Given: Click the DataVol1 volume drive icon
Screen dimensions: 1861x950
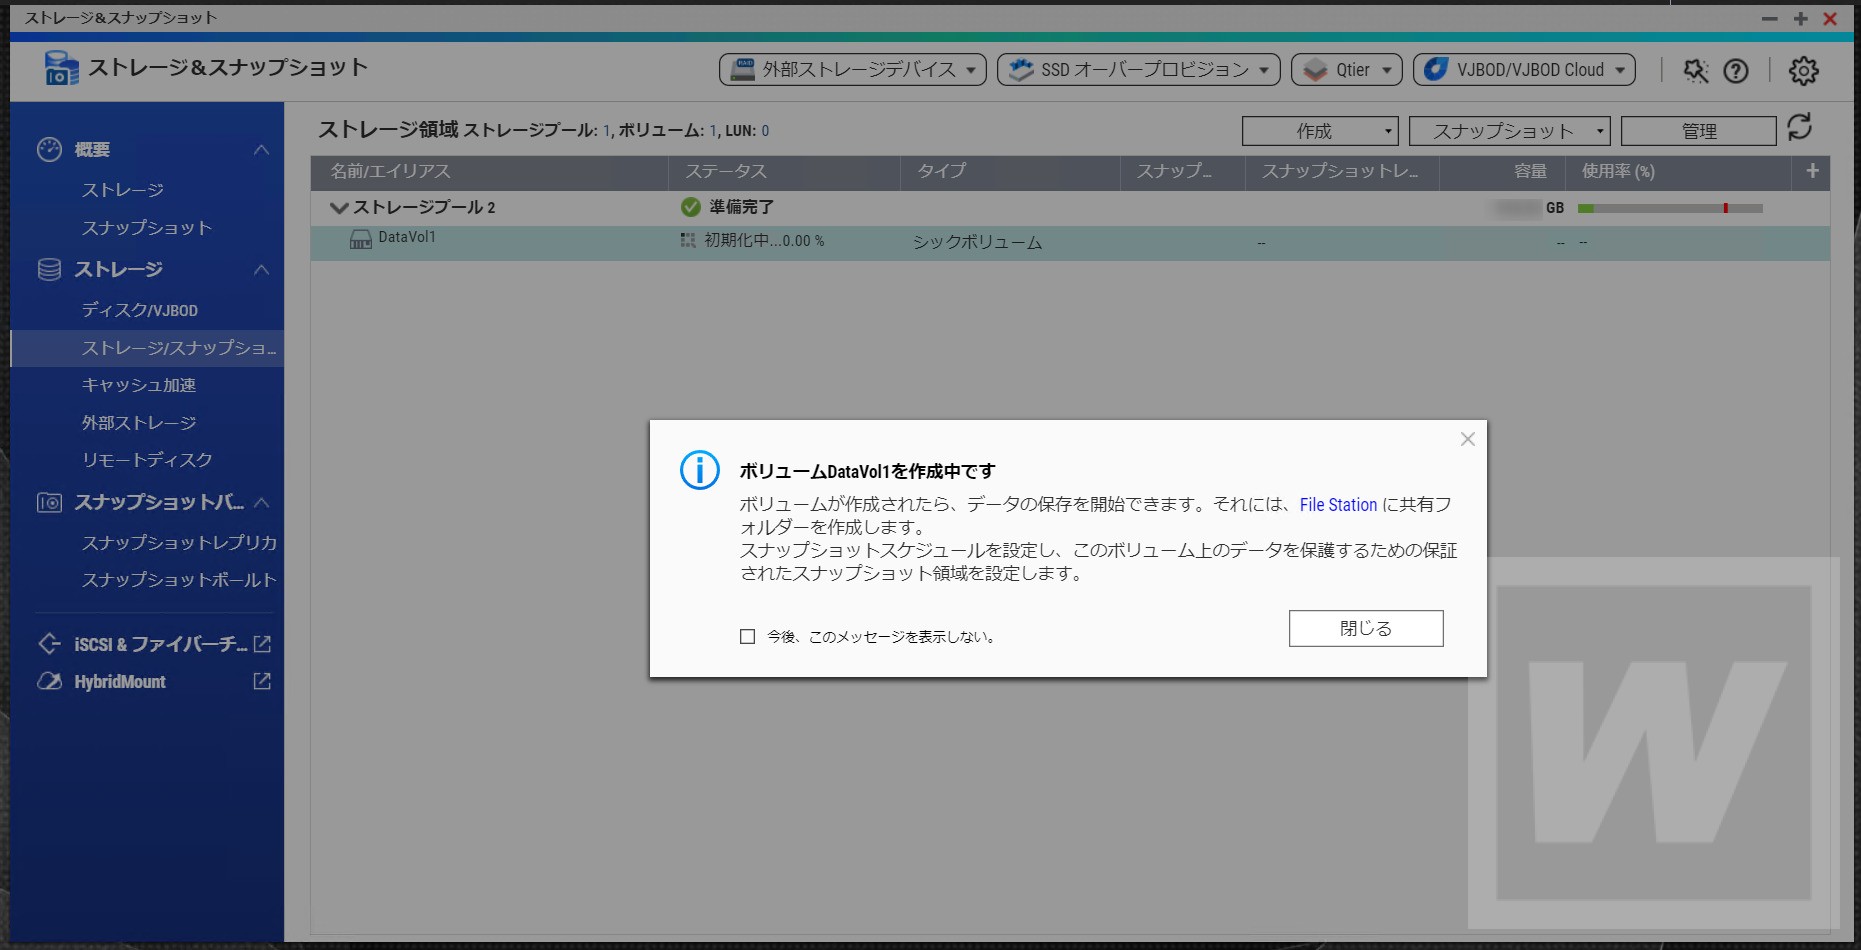Looking at the screenshot, I should coord(361,240).
